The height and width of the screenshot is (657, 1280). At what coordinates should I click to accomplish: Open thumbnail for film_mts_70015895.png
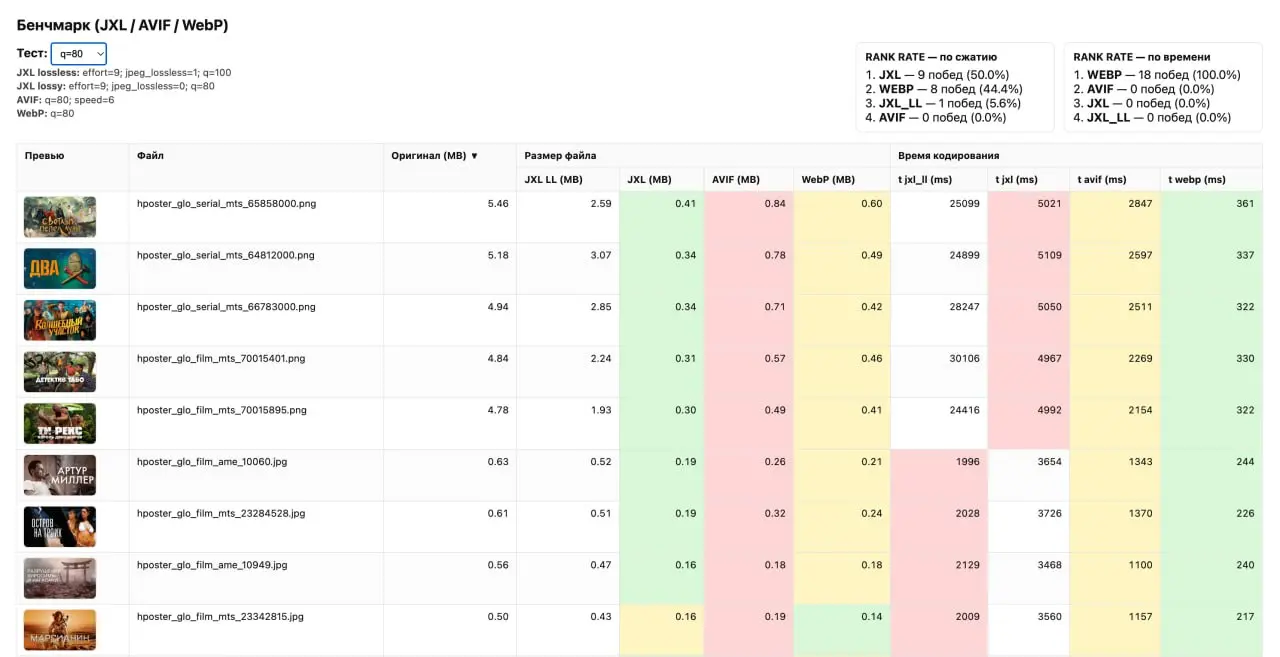point(60,424)
